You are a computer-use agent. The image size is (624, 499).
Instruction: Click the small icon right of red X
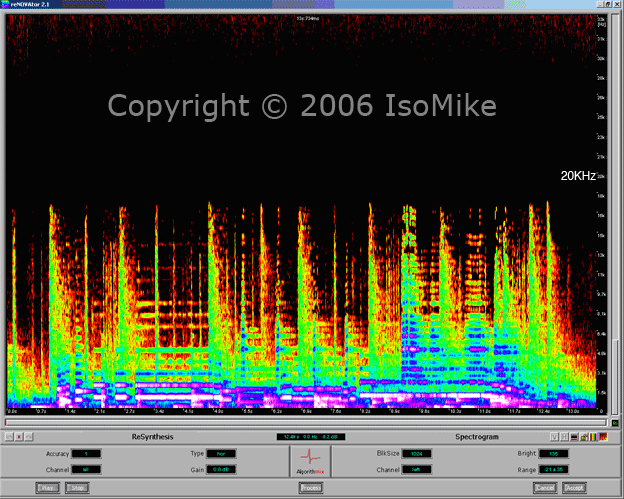click(x=29, y=437)
